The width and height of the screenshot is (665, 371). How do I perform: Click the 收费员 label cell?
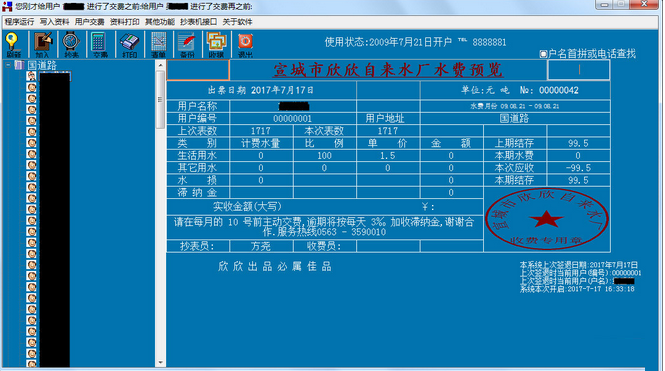[x=324, y=246]
